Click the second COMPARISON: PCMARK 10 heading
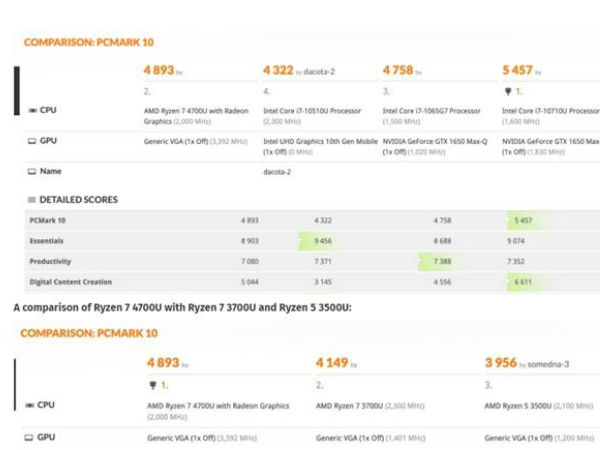600x450 pixels. [x=89, y=333]
